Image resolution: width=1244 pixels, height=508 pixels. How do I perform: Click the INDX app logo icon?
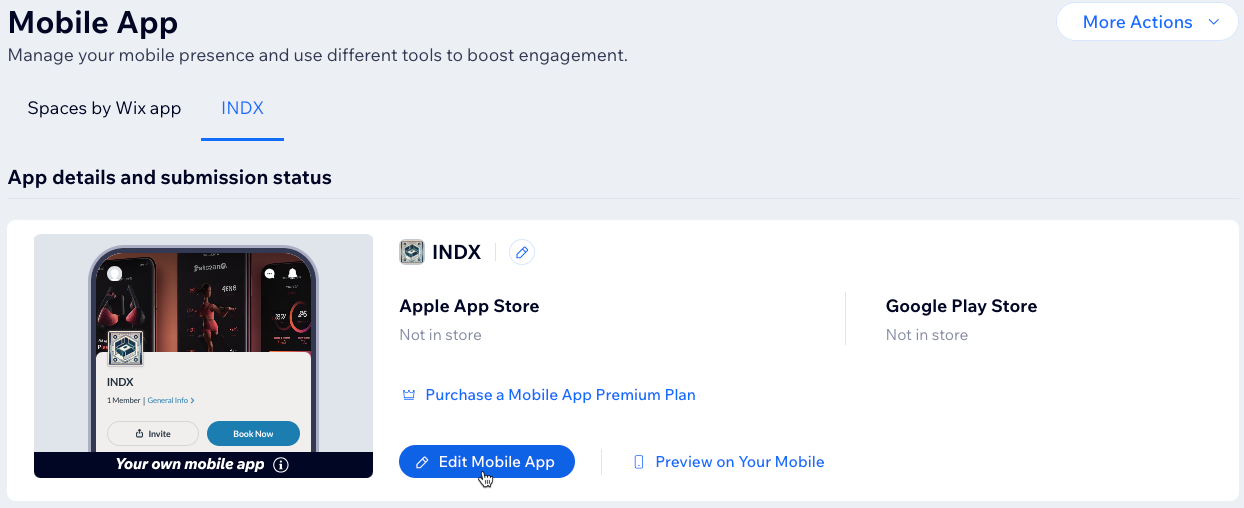tap(411, 253)
